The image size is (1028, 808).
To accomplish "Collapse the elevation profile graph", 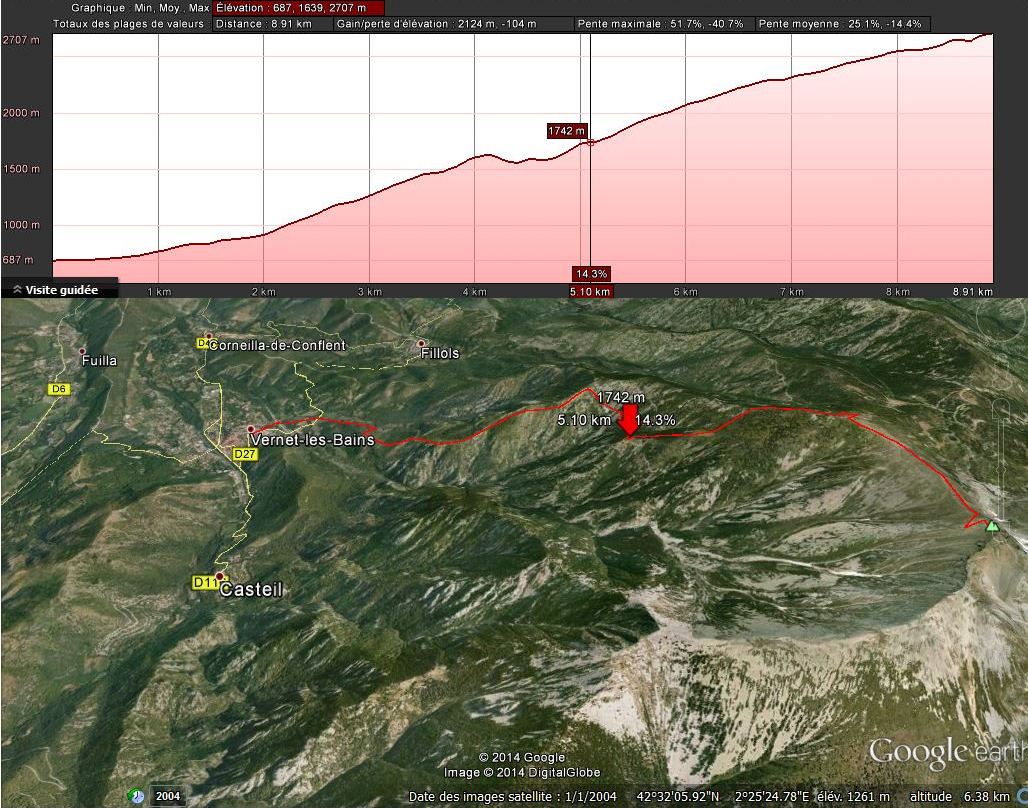I will (x=16, y=288).
